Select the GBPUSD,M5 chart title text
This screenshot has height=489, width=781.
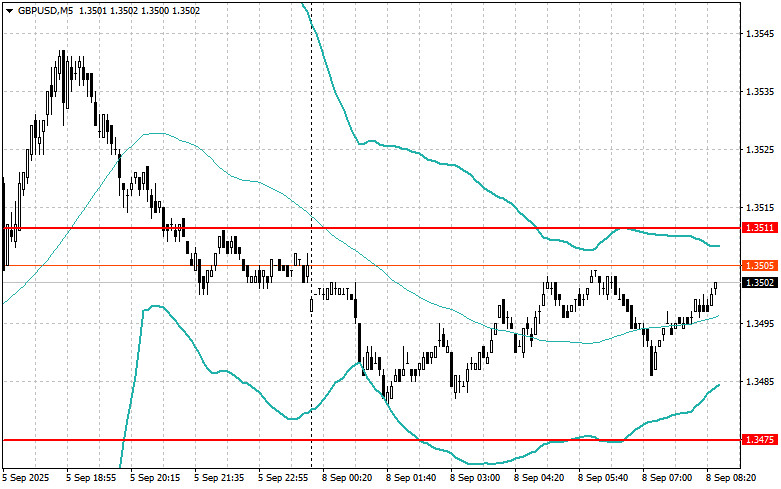[43, 10]
